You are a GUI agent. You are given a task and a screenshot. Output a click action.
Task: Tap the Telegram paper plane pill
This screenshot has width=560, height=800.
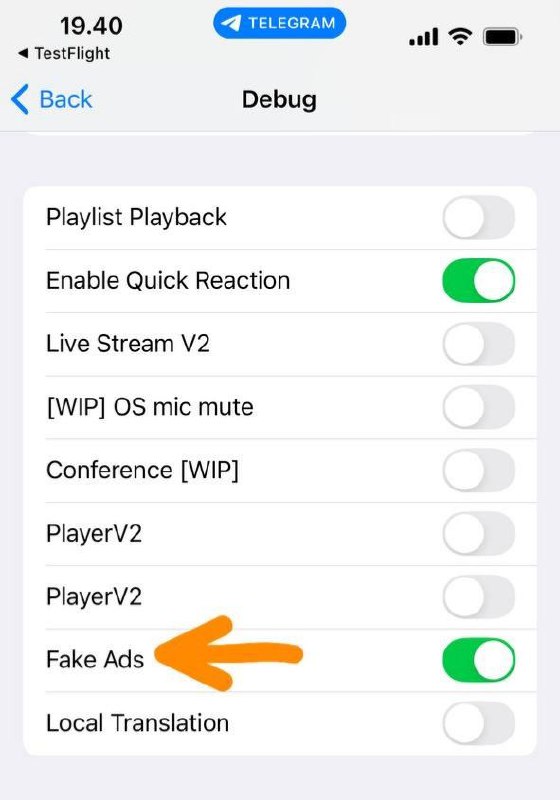[279, 23]
